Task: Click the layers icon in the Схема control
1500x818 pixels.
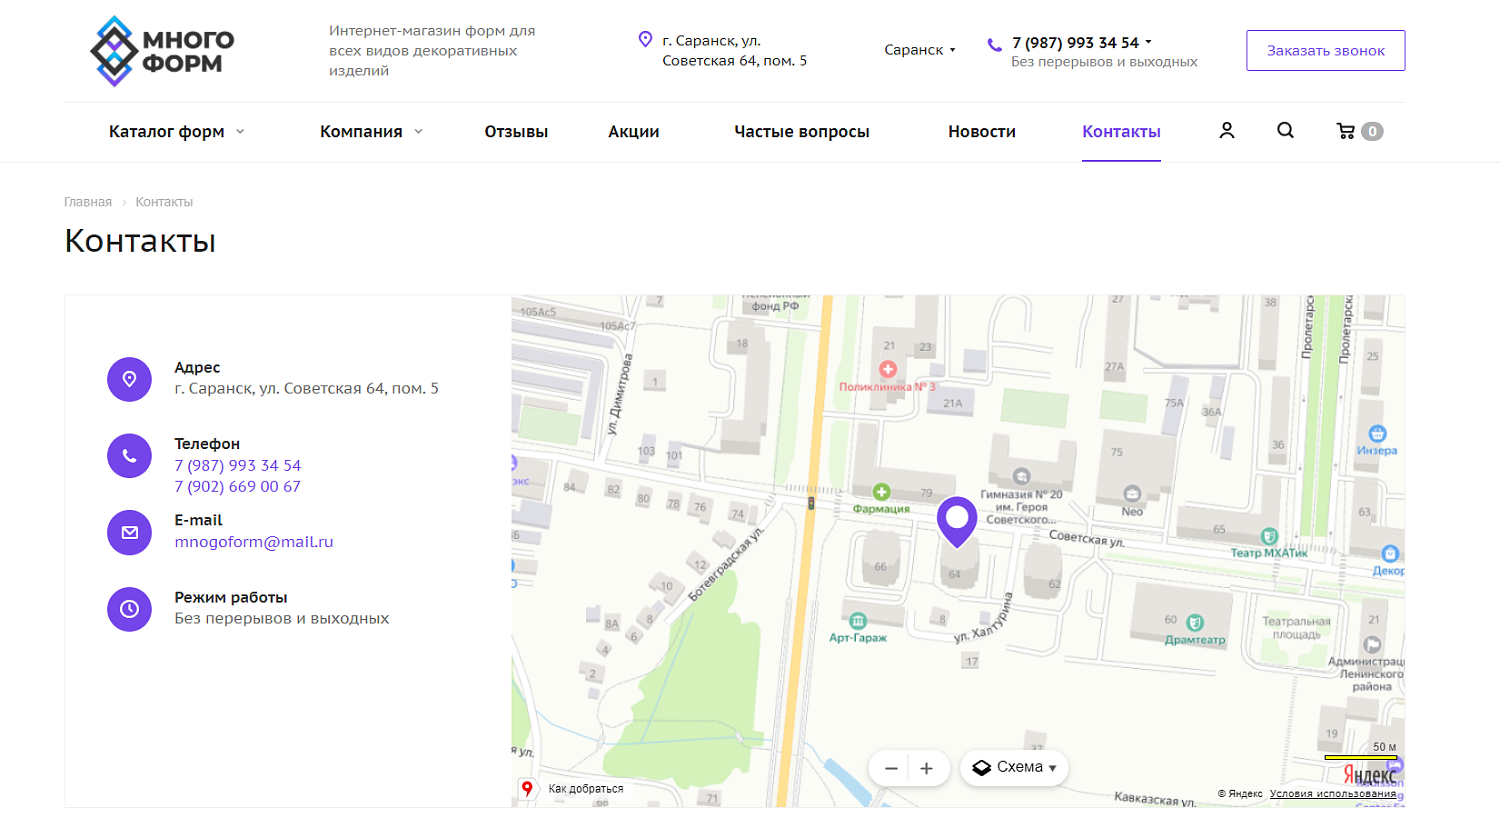Action: 983,767
